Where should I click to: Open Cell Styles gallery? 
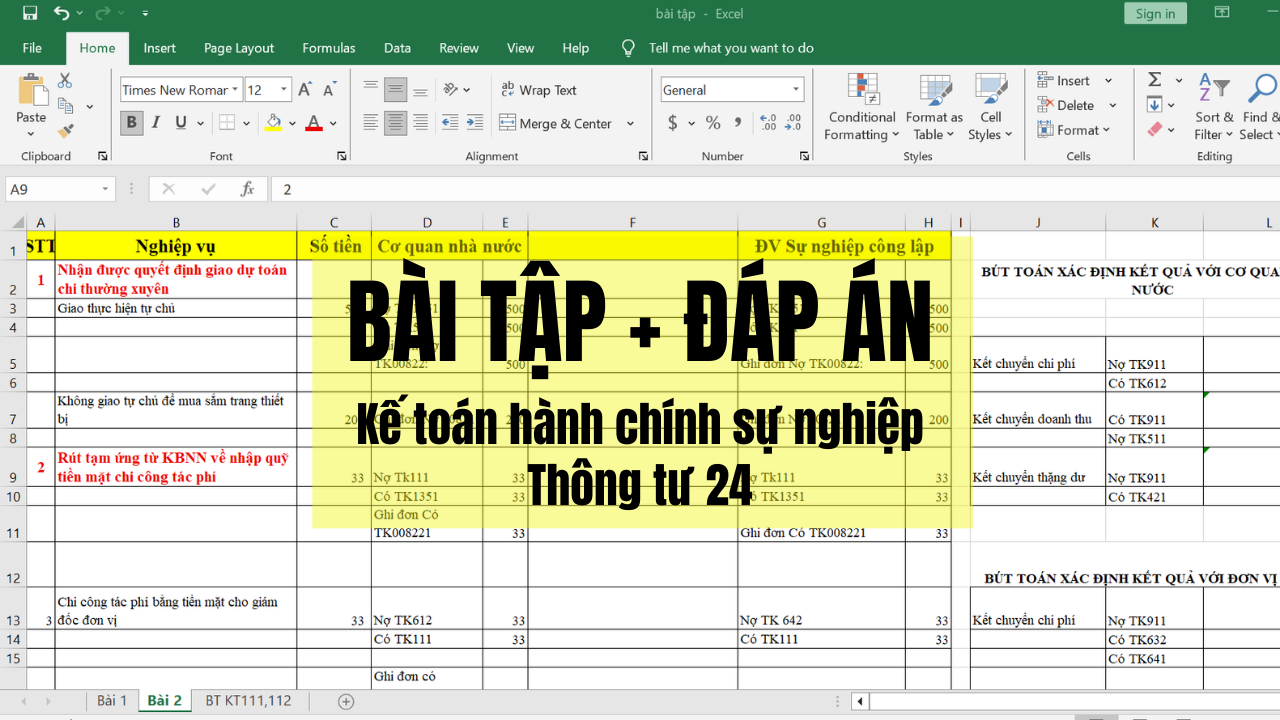click(990, 106)
